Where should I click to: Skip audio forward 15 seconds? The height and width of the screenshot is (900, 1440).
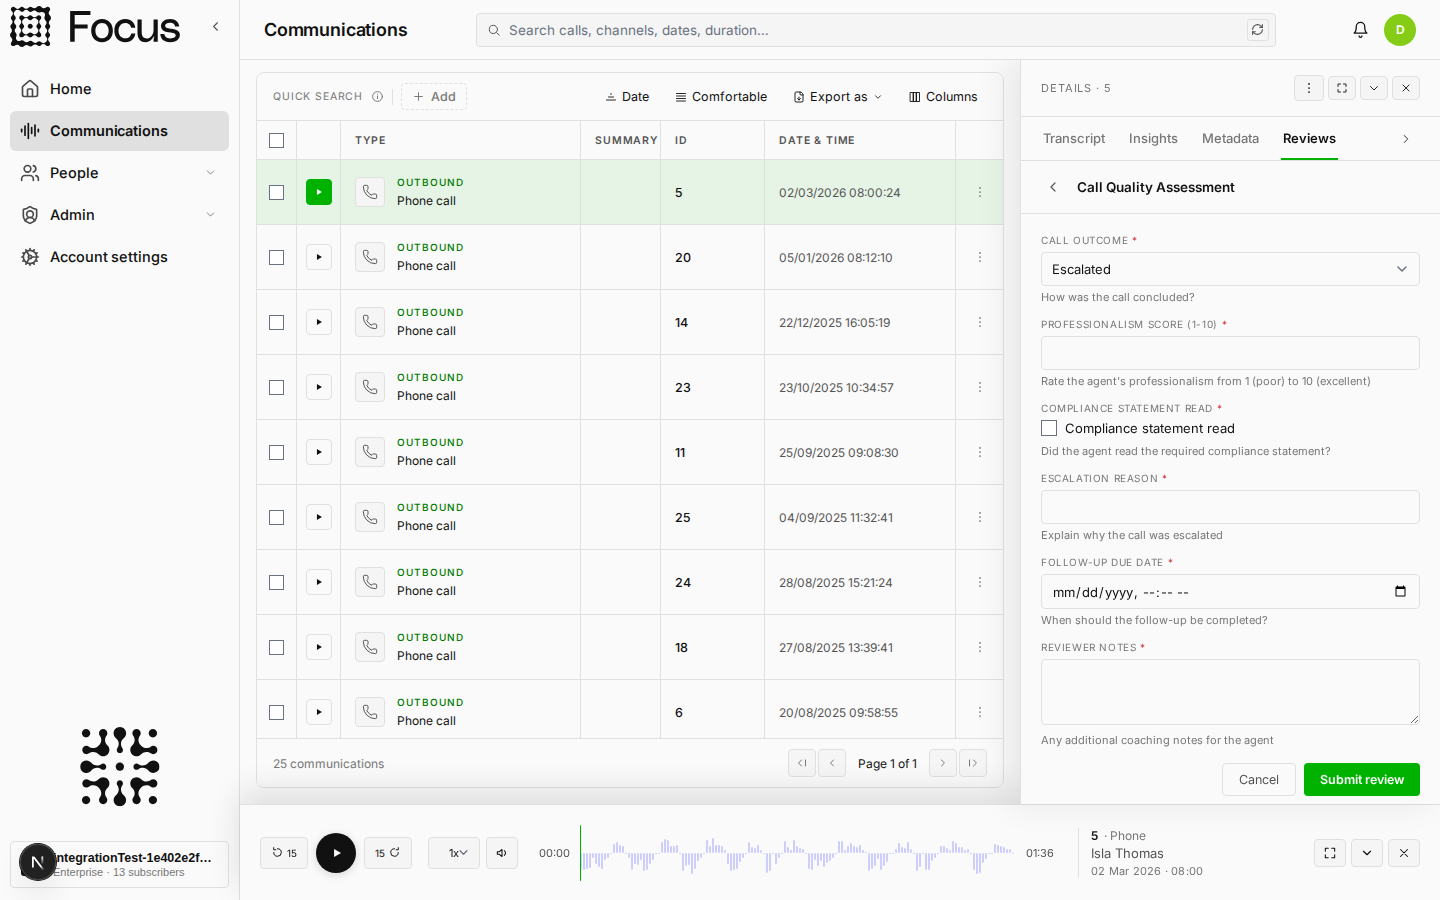coord(388,853)
